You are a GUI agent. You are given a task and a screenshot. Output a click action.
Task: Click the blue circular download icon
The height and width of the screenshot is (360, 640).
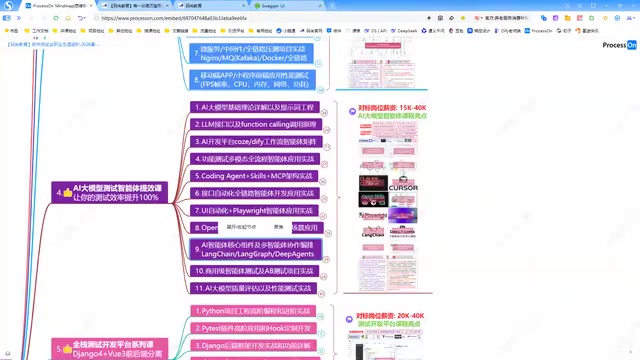[617, 18]
